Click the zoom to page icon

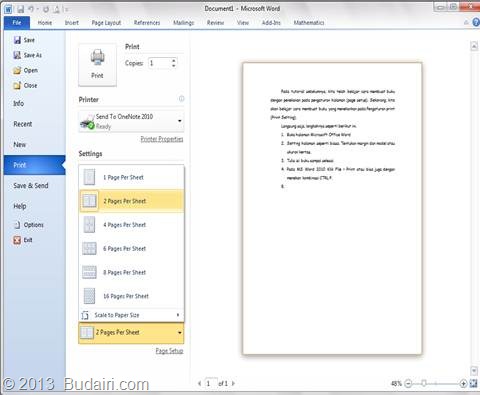[x=473, y=383]
